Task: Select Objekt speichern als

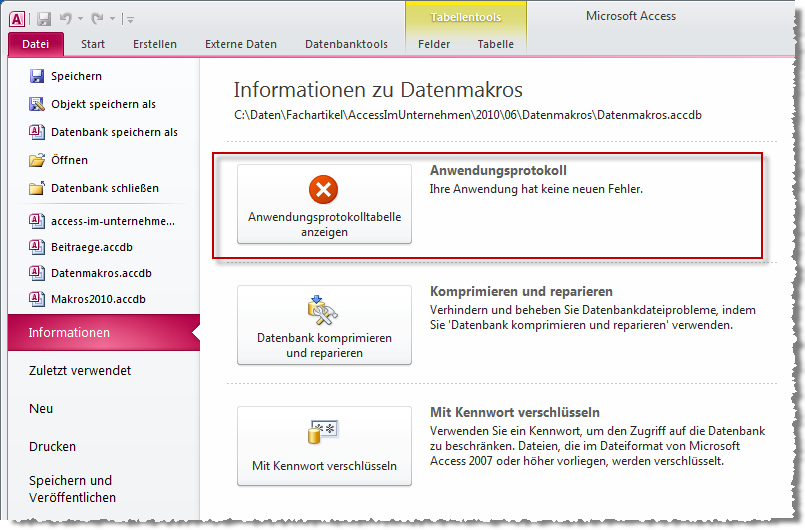Action: [103, 104]
